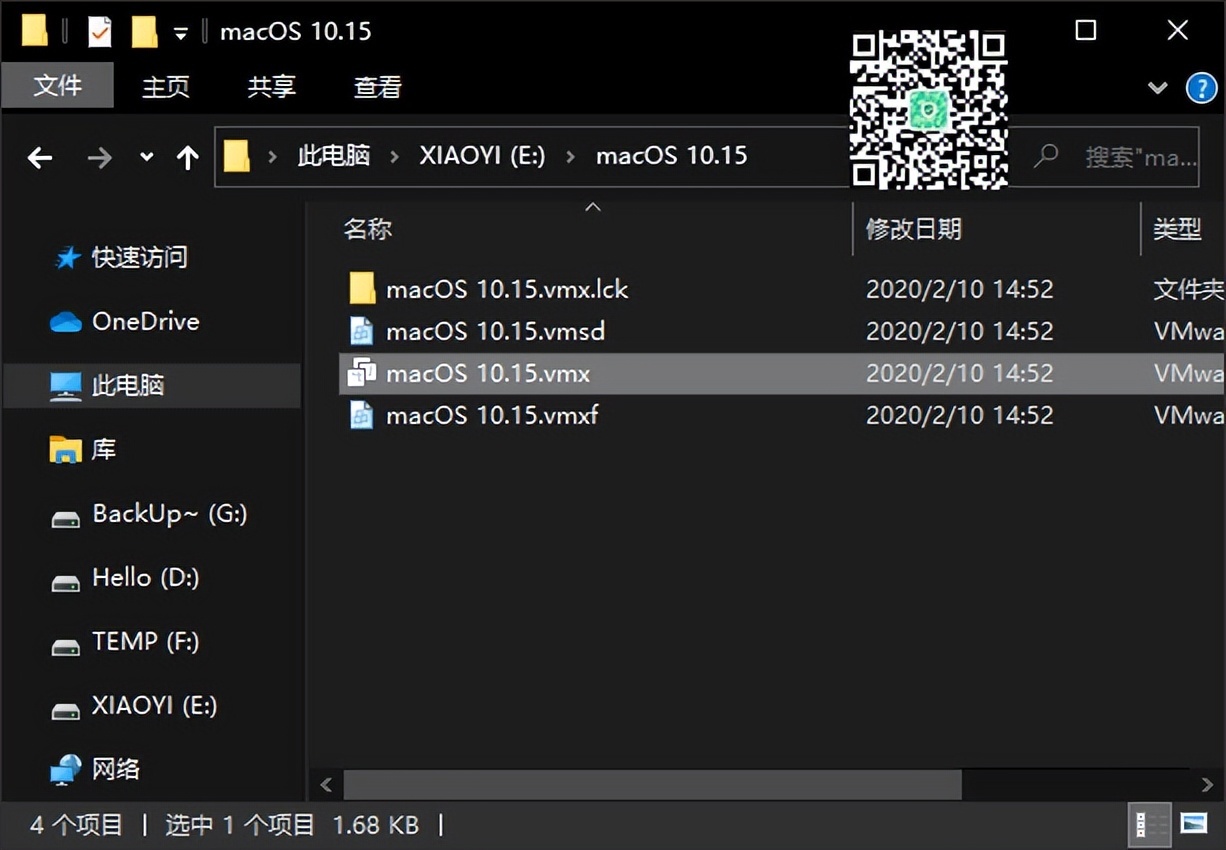Click date 2020/2/10 14:52 of macOS 10.15.vmxf

tap(959, 415)
